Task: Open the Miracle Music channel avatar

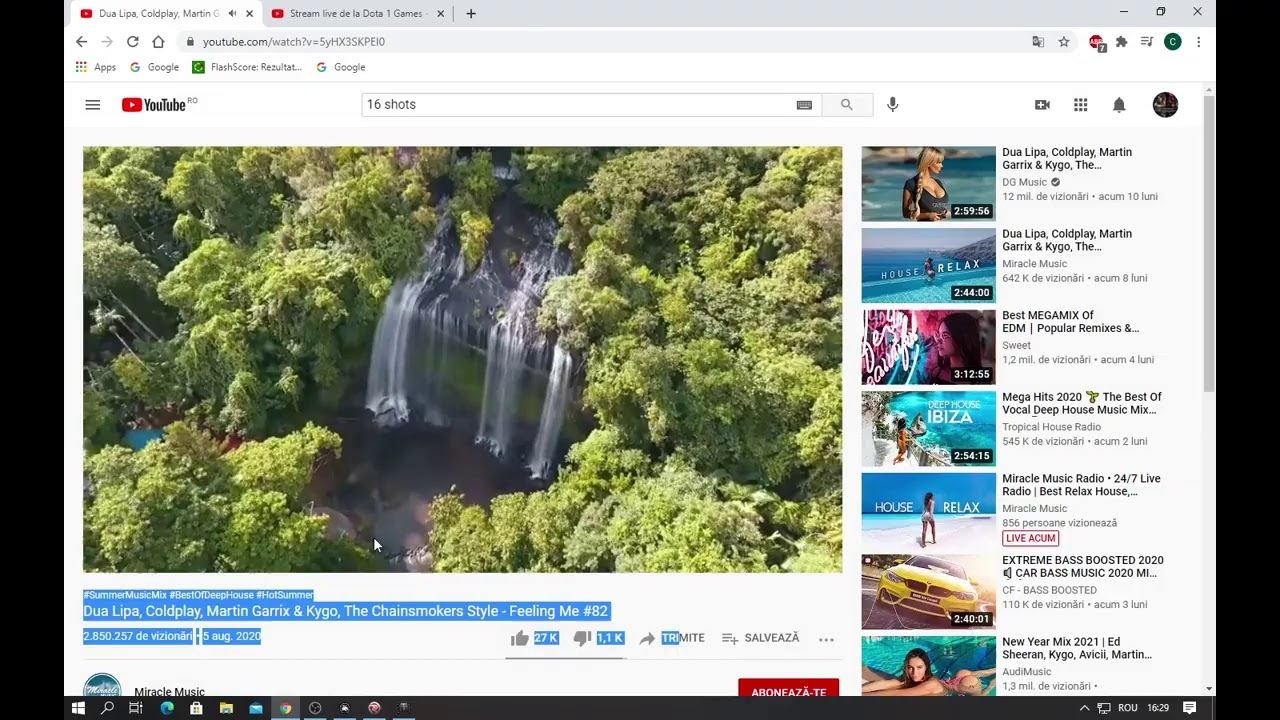Action: [102, 686]
